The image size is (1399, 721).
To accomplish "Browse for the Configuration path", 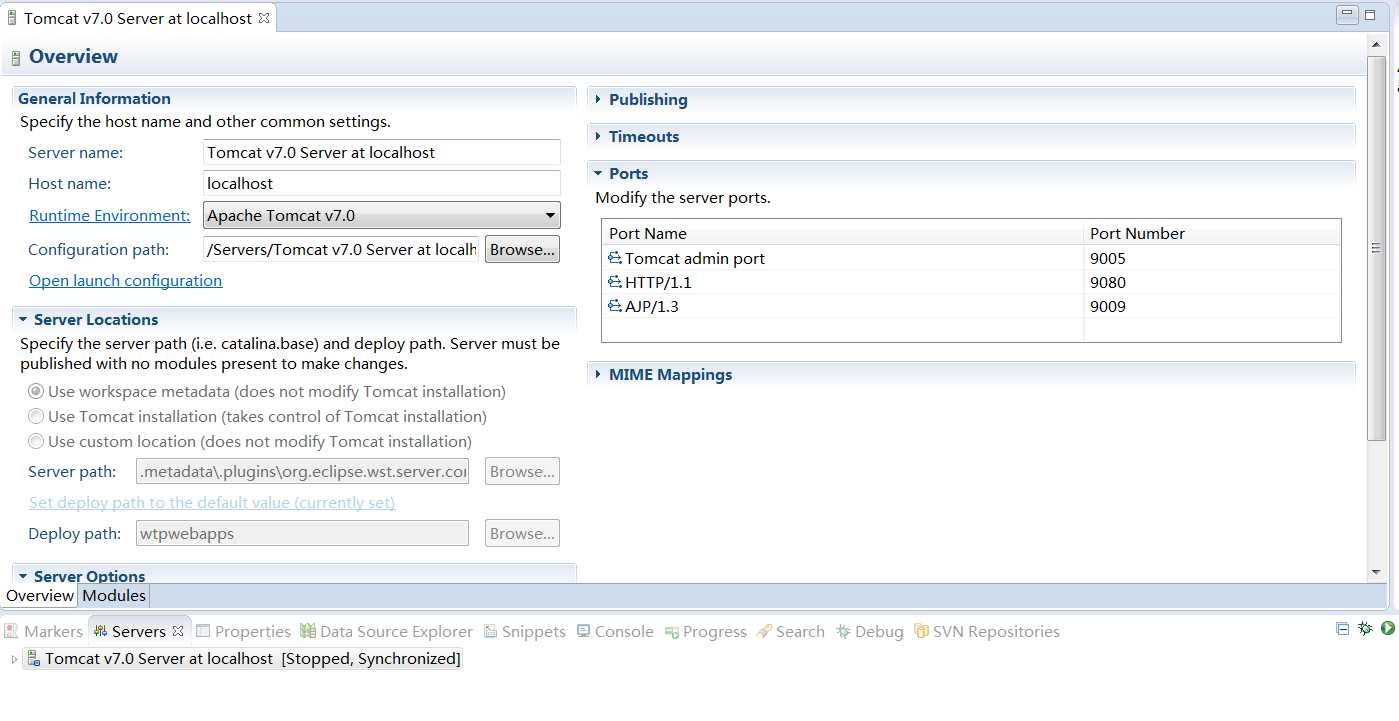I will 522,249.
